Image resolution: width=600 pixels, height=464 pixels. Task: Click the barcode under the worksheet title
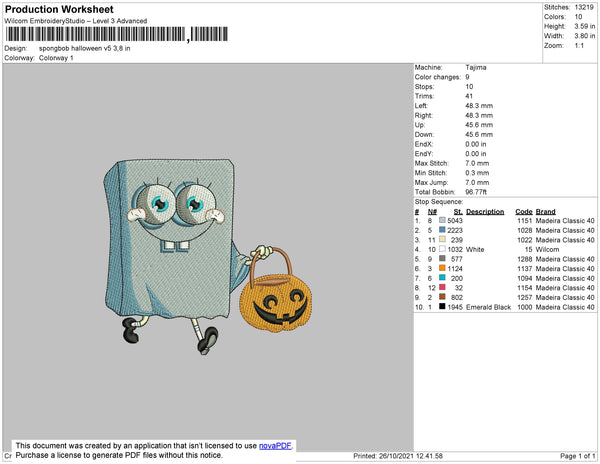pos(117,34)
